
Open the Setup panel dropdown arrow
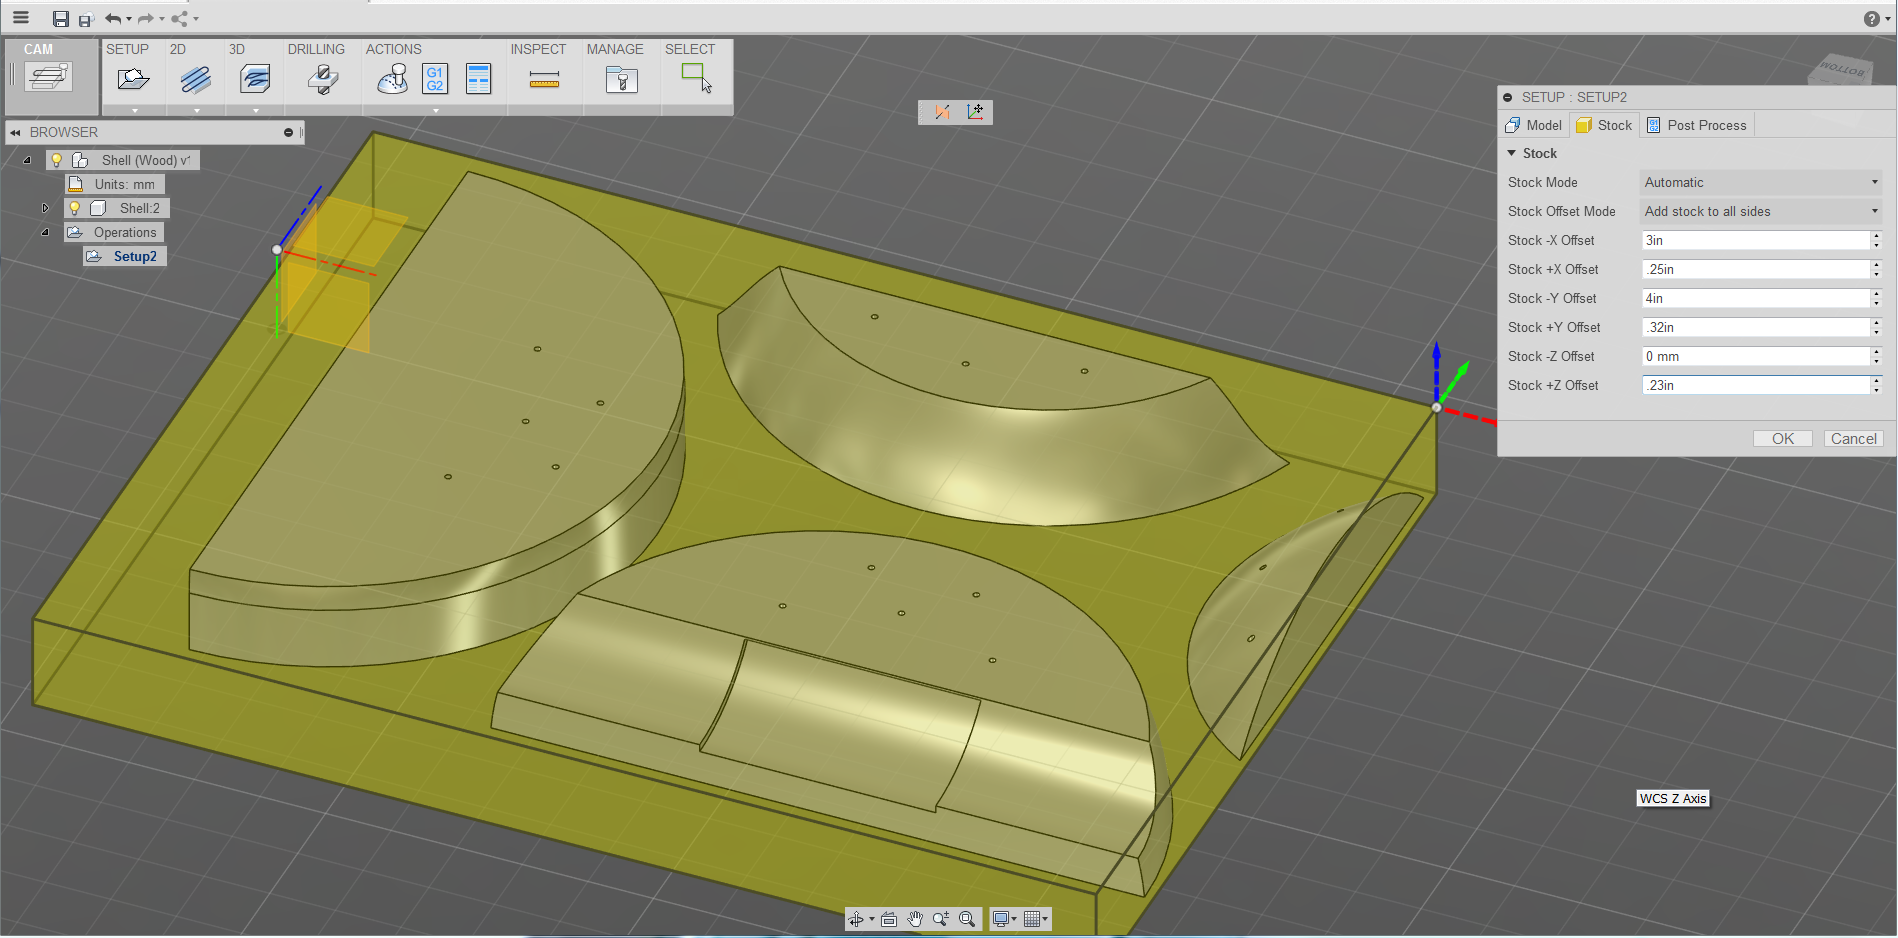pyautogui.click(x=134, y=110)
